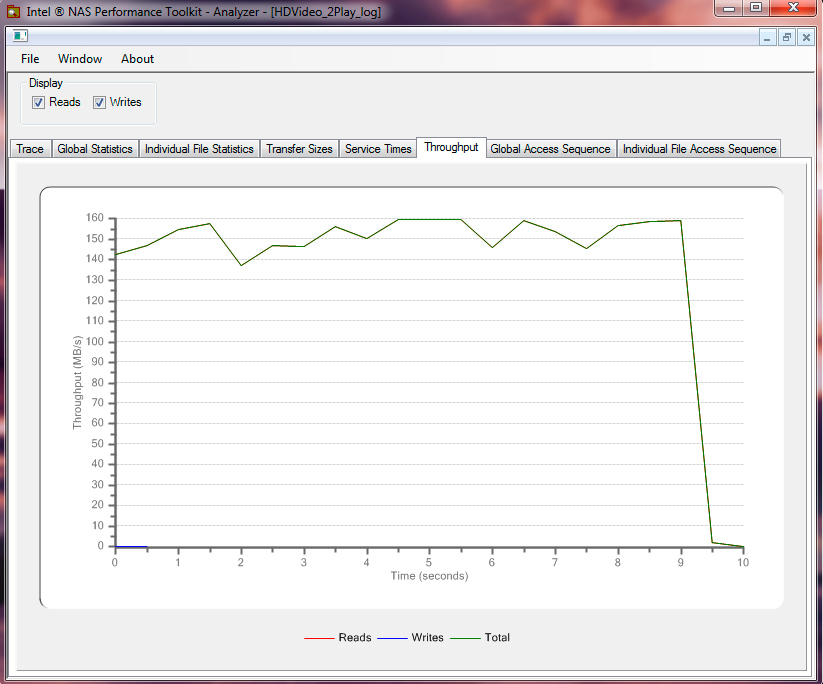The height and width of the screenshot is (684, 823).
Task: Open Individual File Access Sequence tab
Action: tap(699, 149)
